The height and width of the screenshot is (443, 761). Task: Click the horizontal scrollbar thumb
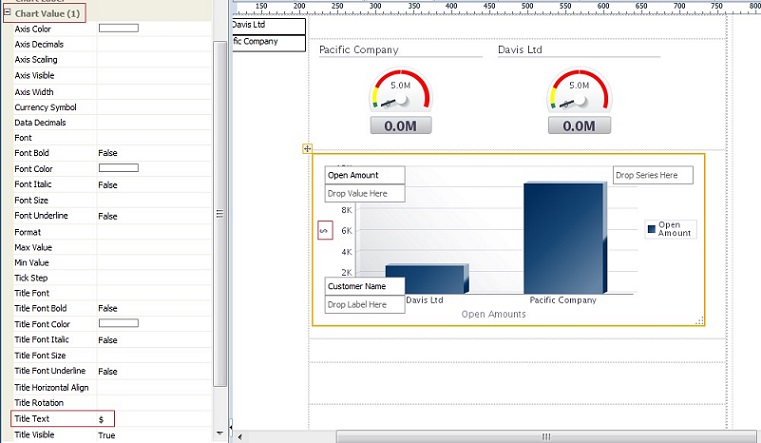pos(546,437)
